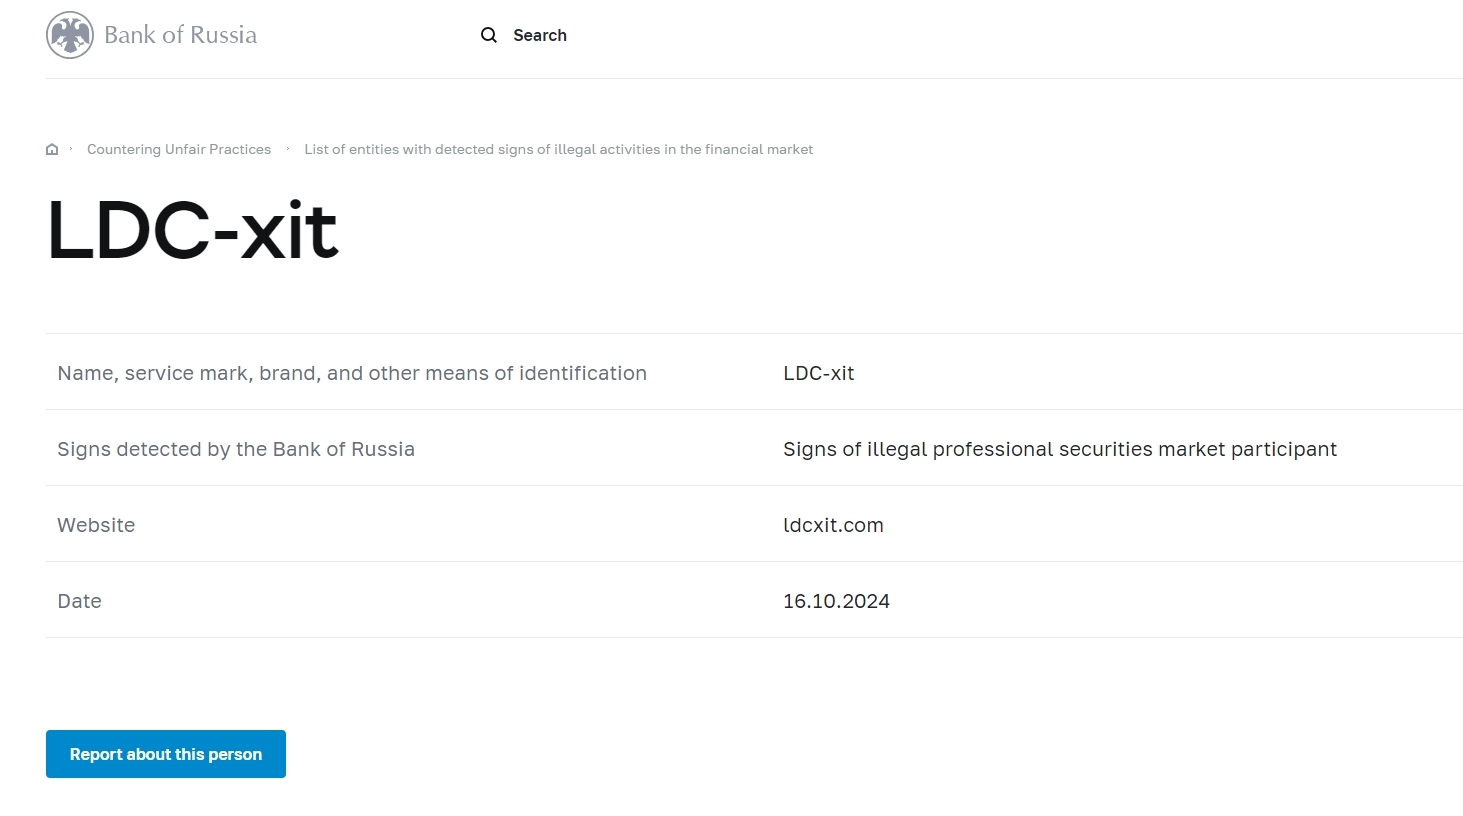Click the Bank of Russia wordmark text
This screenshot has height=816, width=1463.
pos(180,35)
